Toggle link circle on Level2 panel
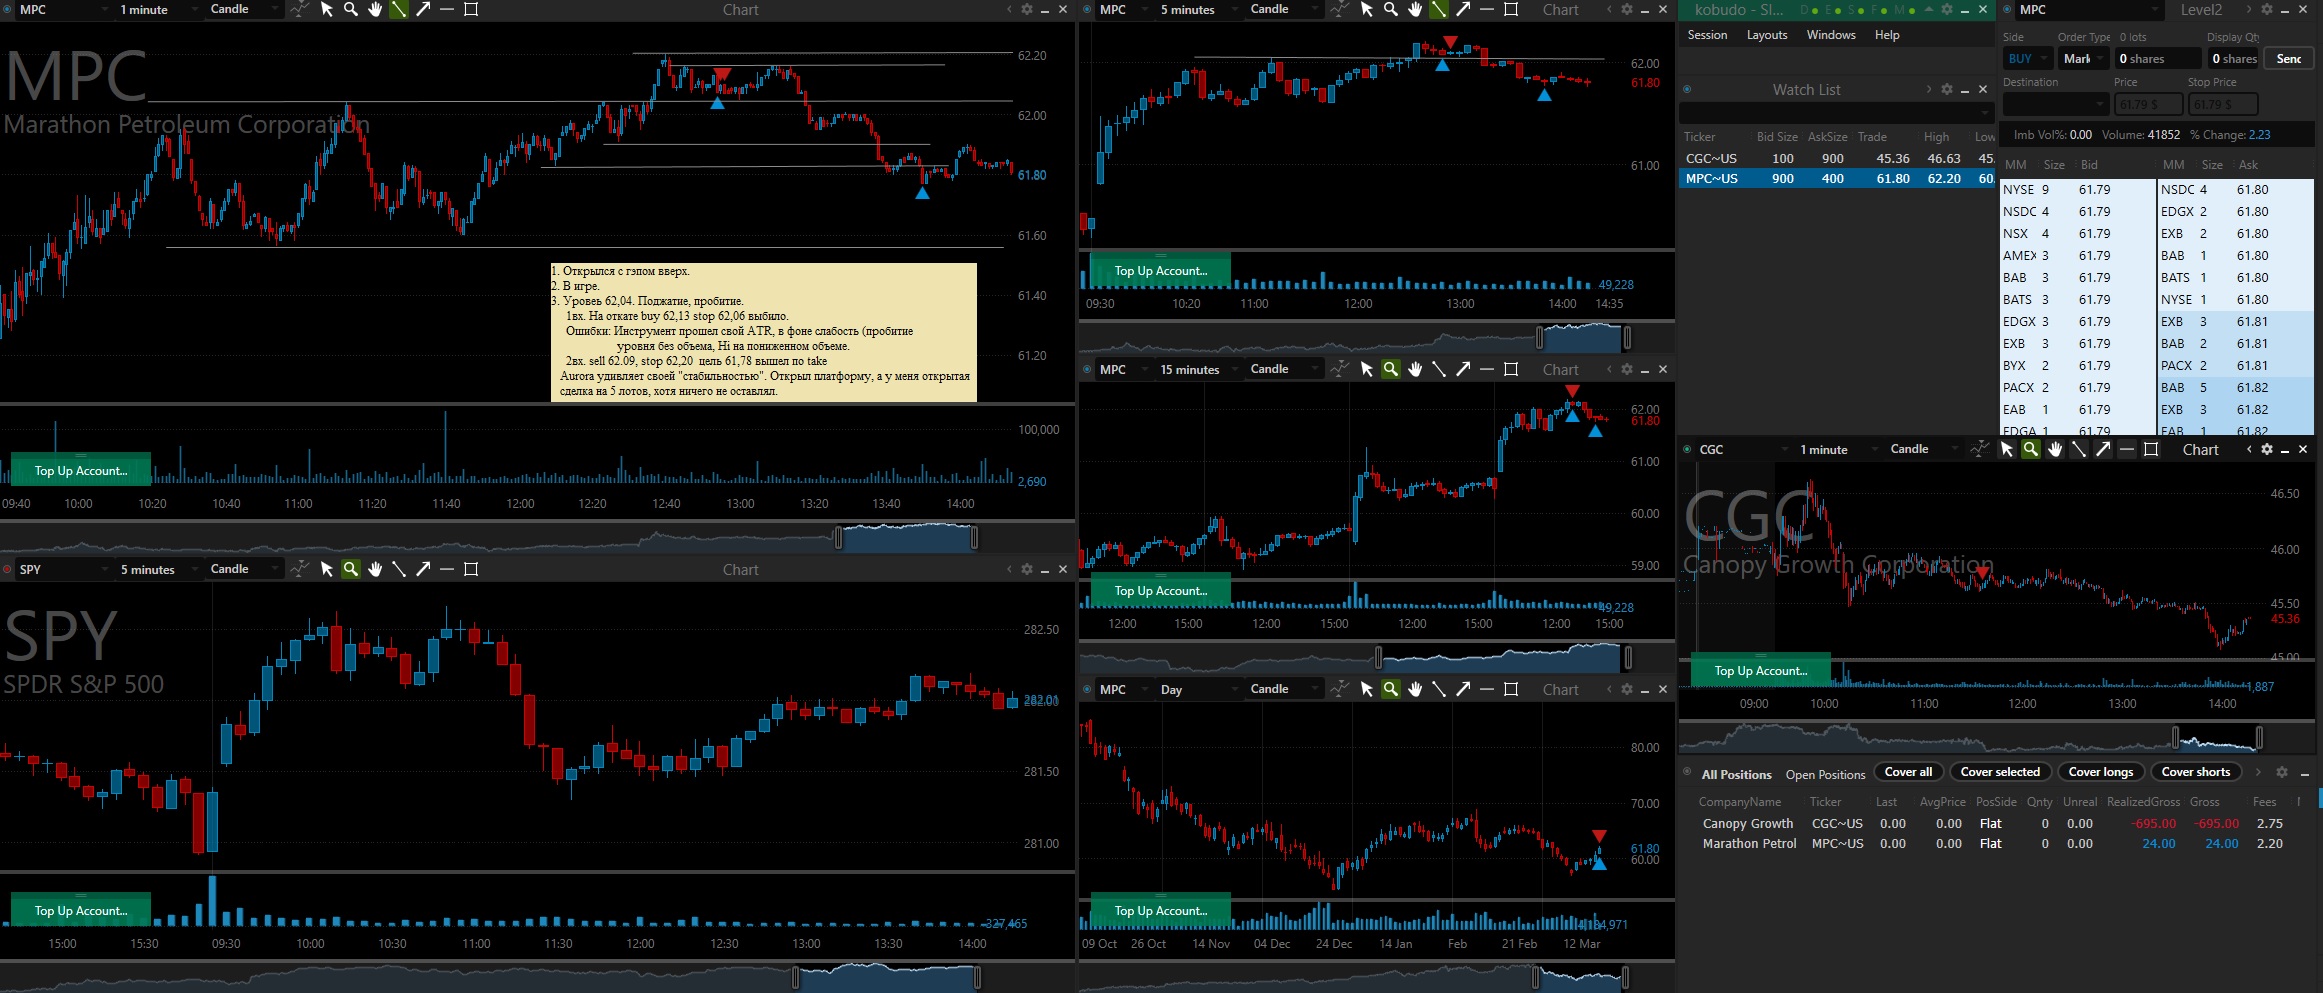This screenshot has height=993, width=2323. click(2007, 9)
